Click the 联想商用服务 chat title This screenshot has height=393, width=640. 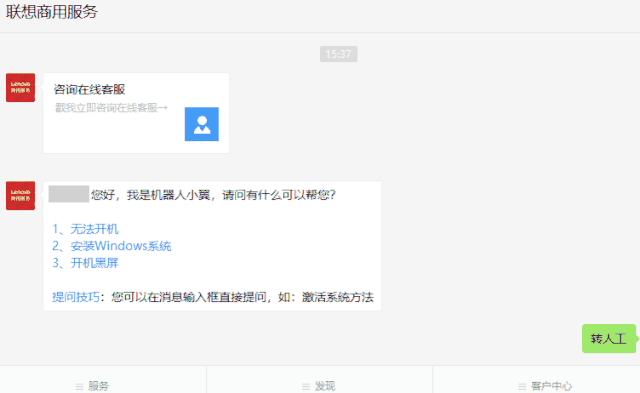point(52,11)
